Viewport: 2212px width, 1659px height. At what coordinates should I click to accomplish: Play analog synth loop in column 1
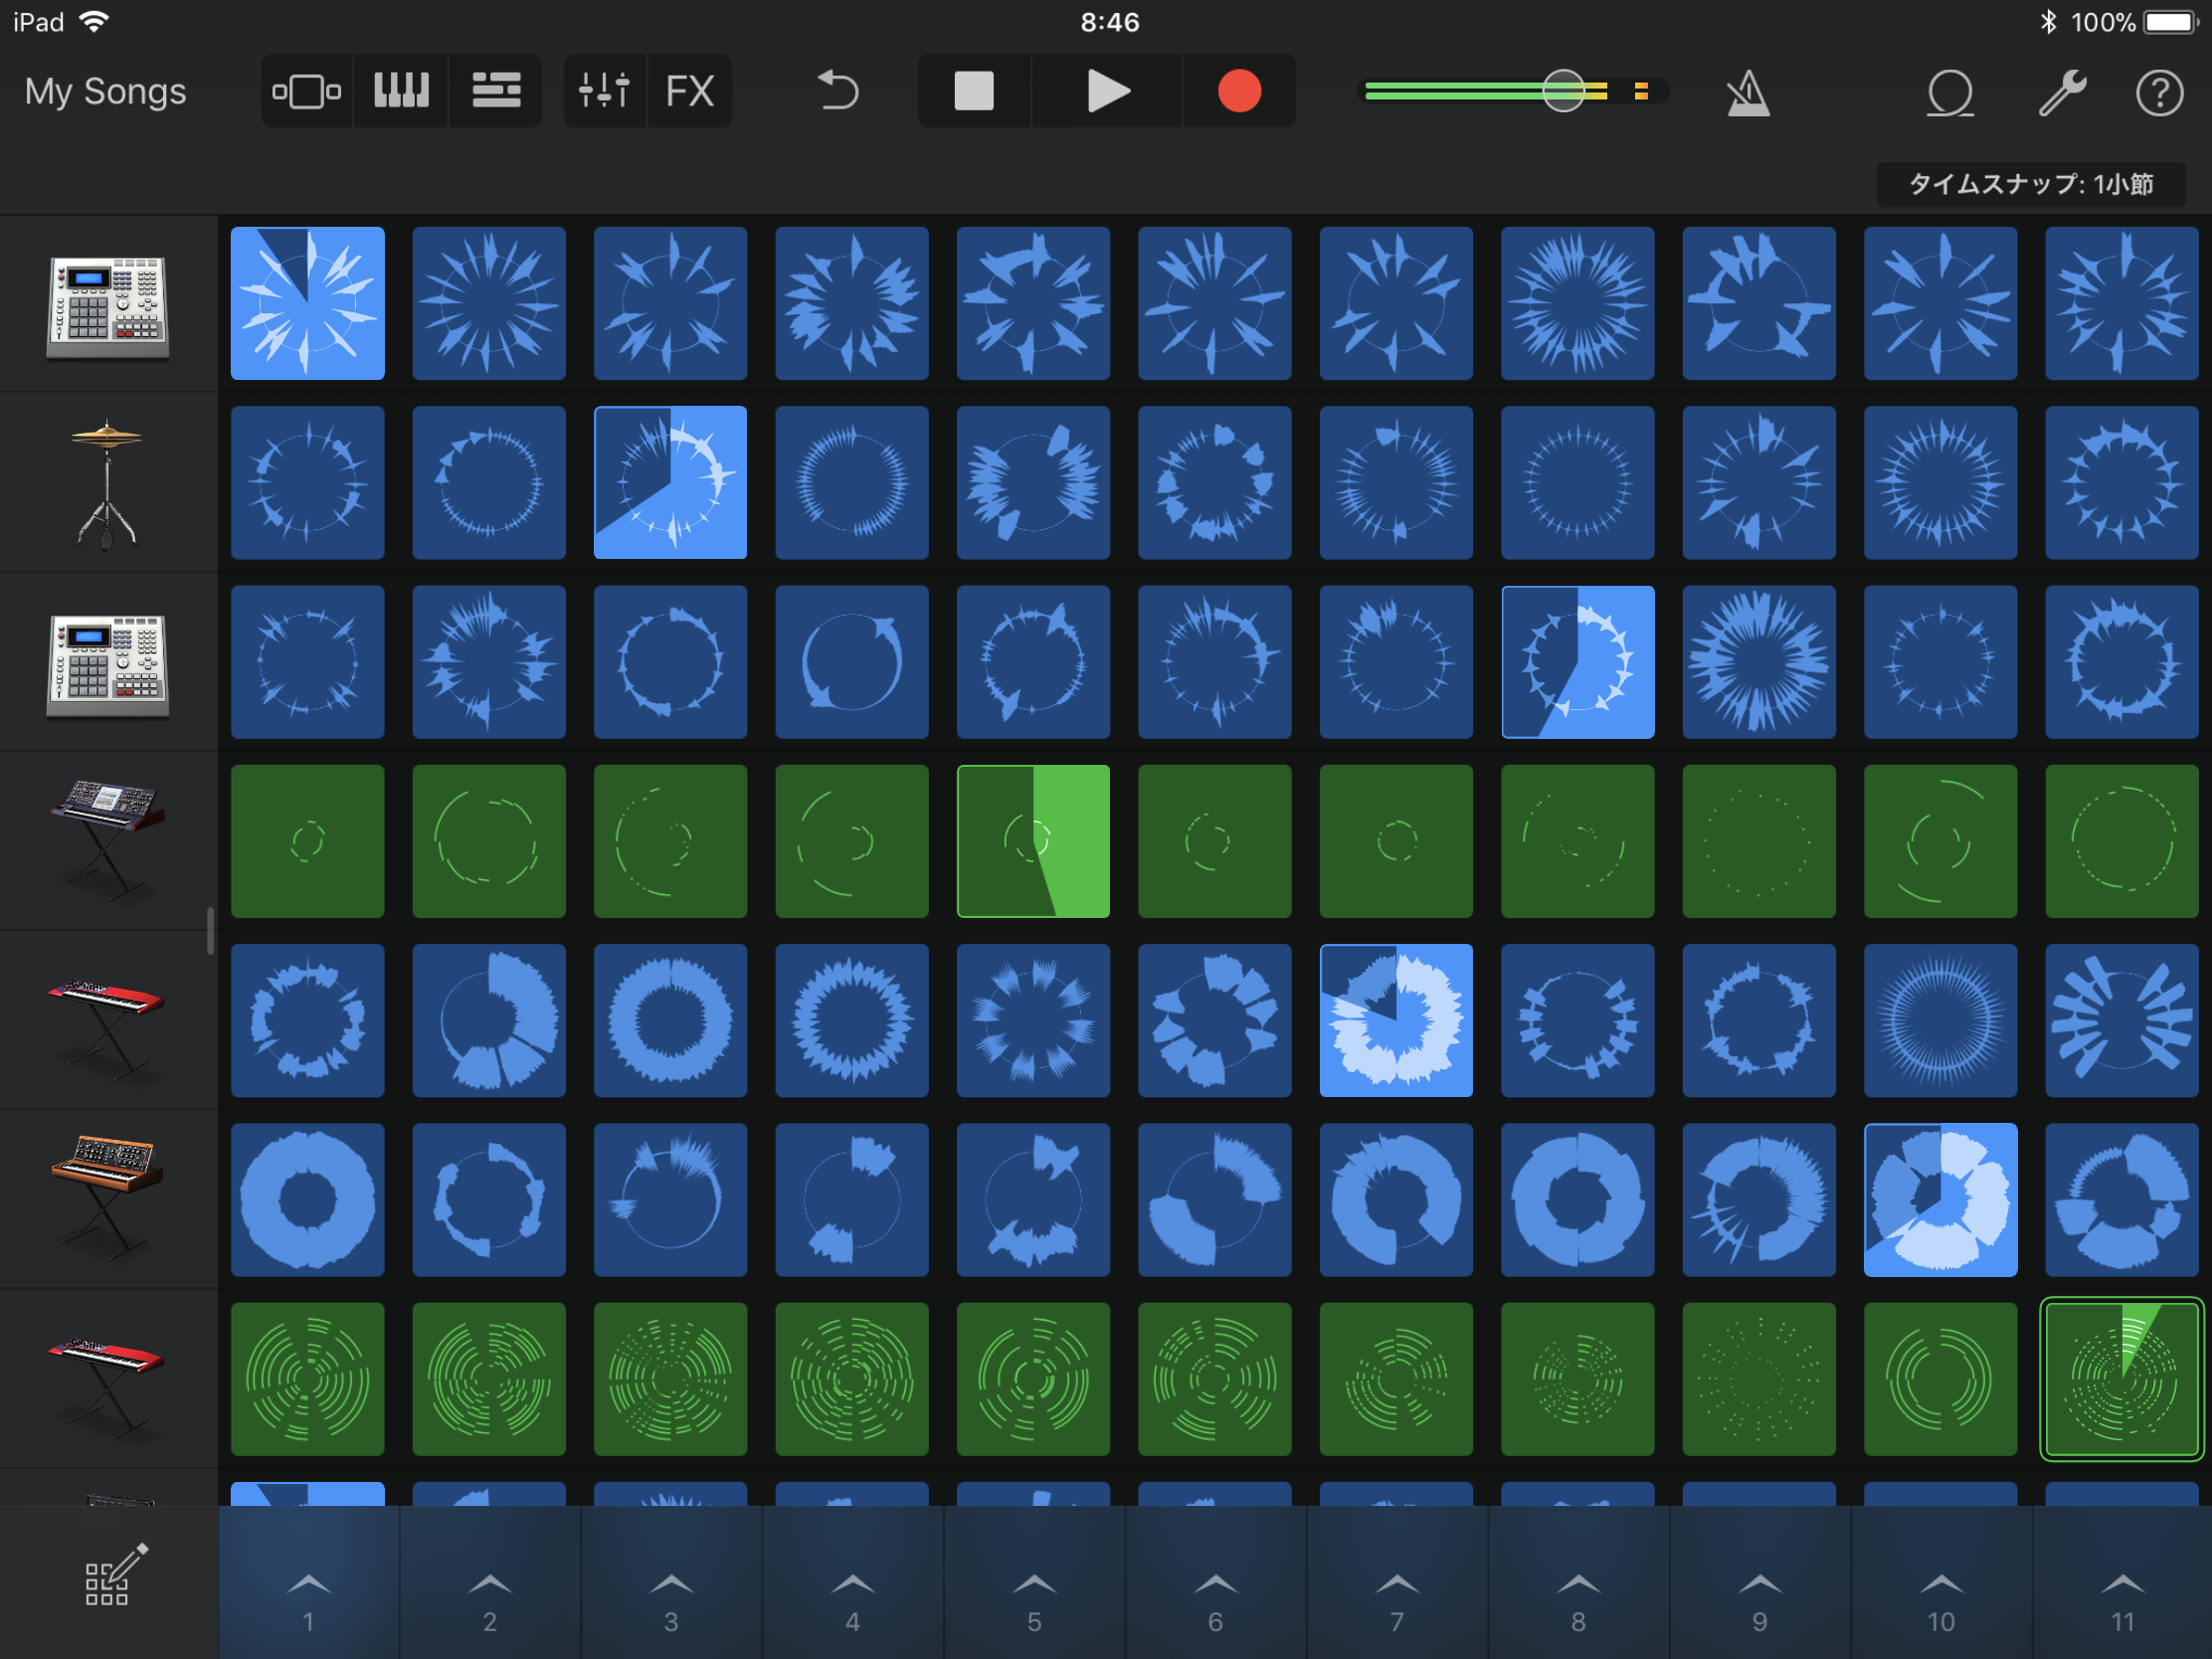point(308,1200)
